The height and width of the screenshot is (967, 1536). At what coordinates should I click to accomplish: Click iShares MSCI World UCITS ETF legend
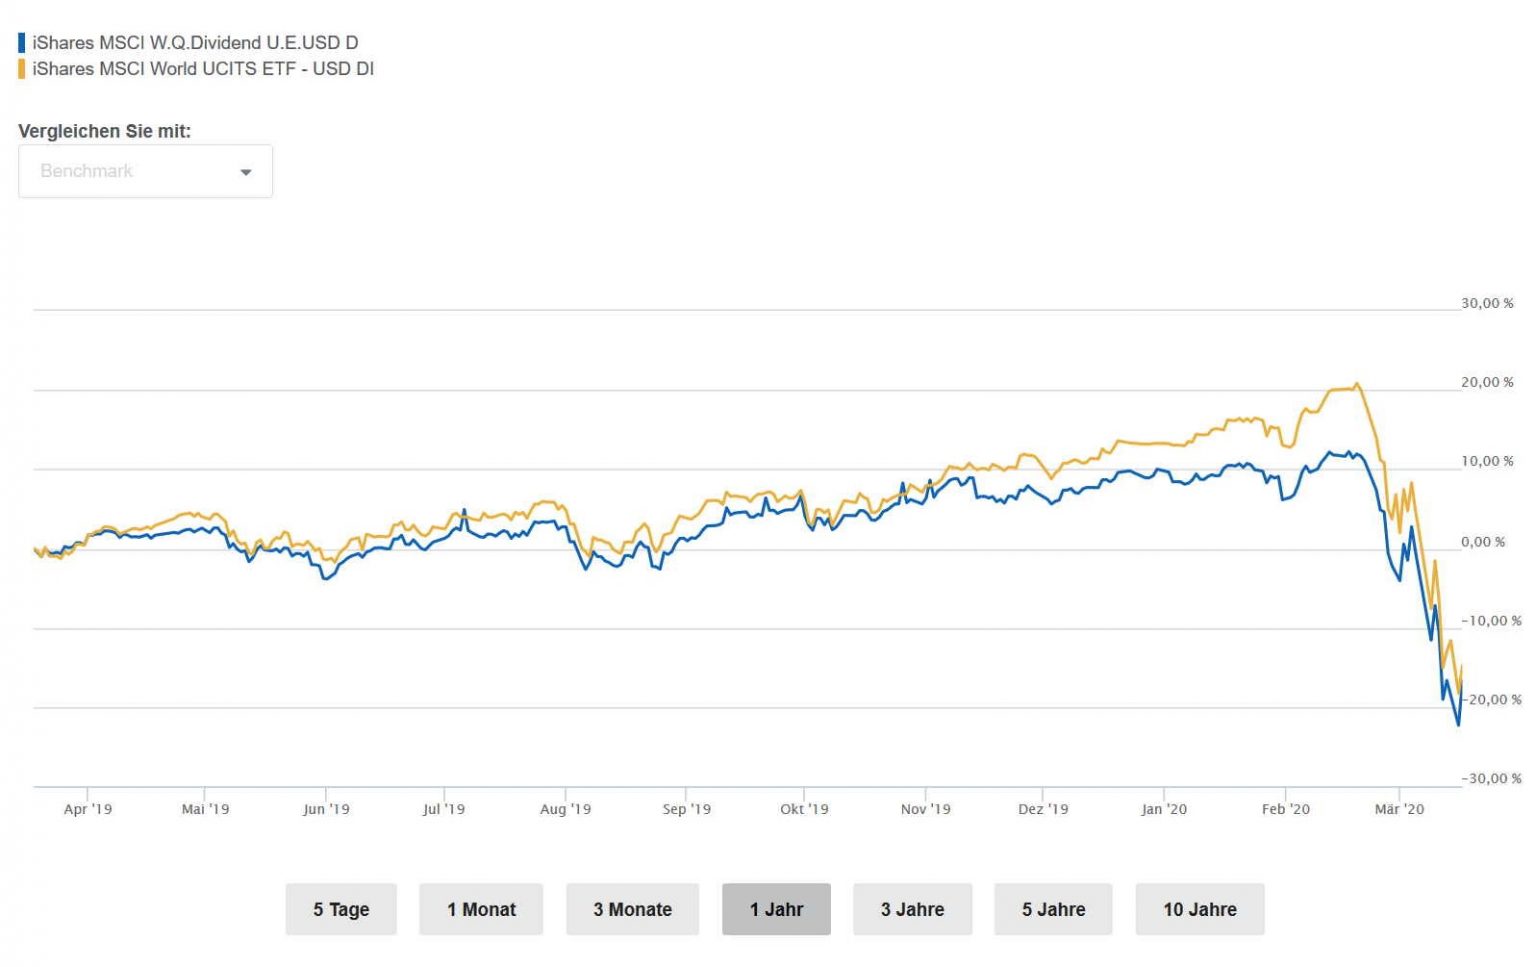(x=203, y=69)
